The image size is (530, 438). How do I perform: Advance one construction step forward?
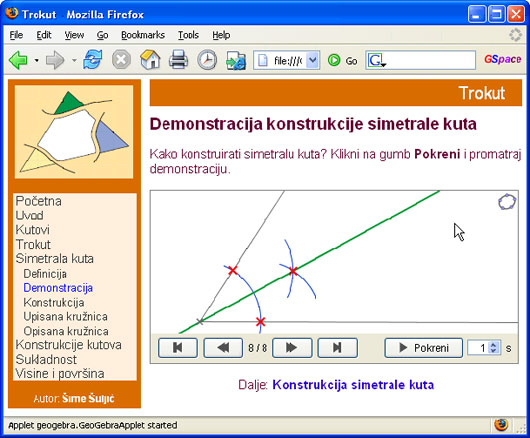(x=292, y=348)
